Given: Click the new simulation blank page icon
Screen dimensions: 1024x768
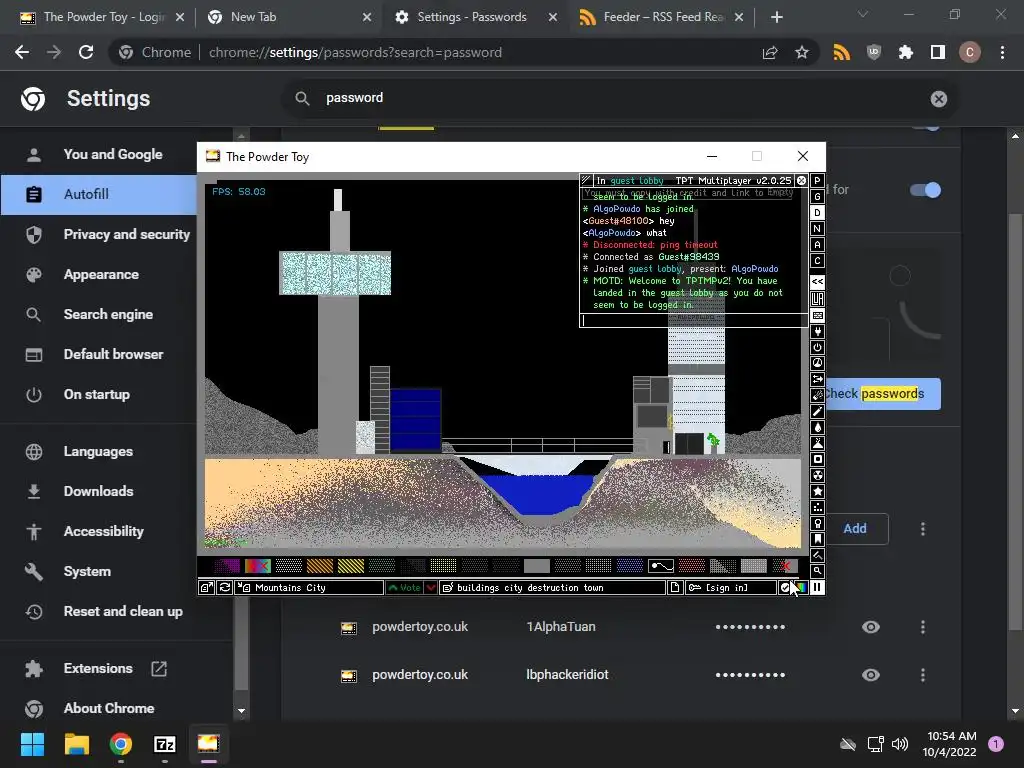Looking at the screenshot, I should click(x=675, y=588).
